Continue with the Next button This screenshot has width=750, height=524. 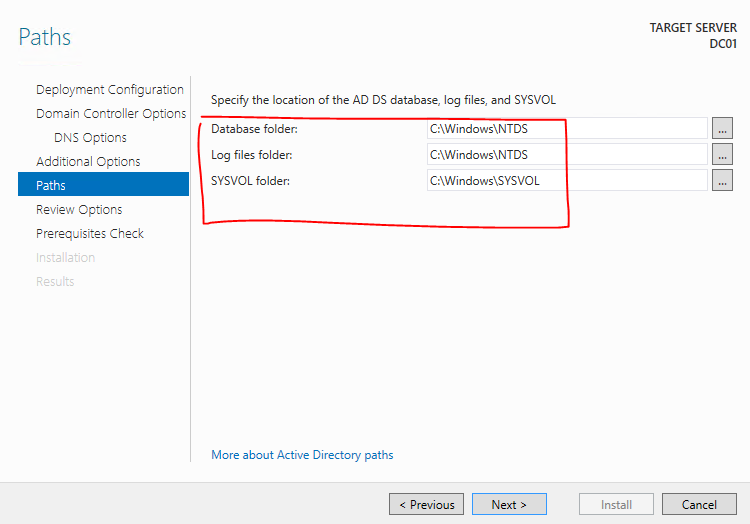click(509, 504)
